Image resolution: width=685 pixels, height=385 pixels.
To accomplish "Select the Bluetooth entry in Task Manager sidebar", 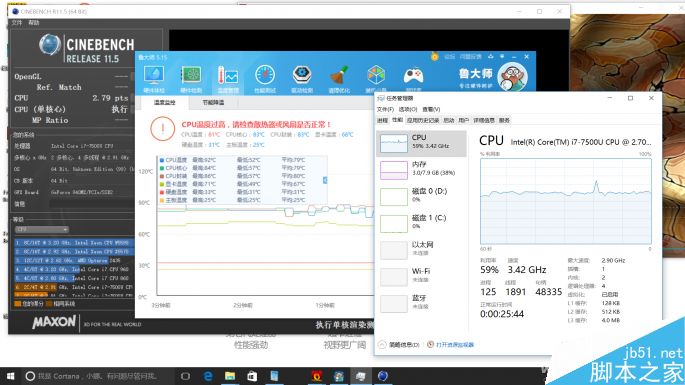I will [421, 303].
